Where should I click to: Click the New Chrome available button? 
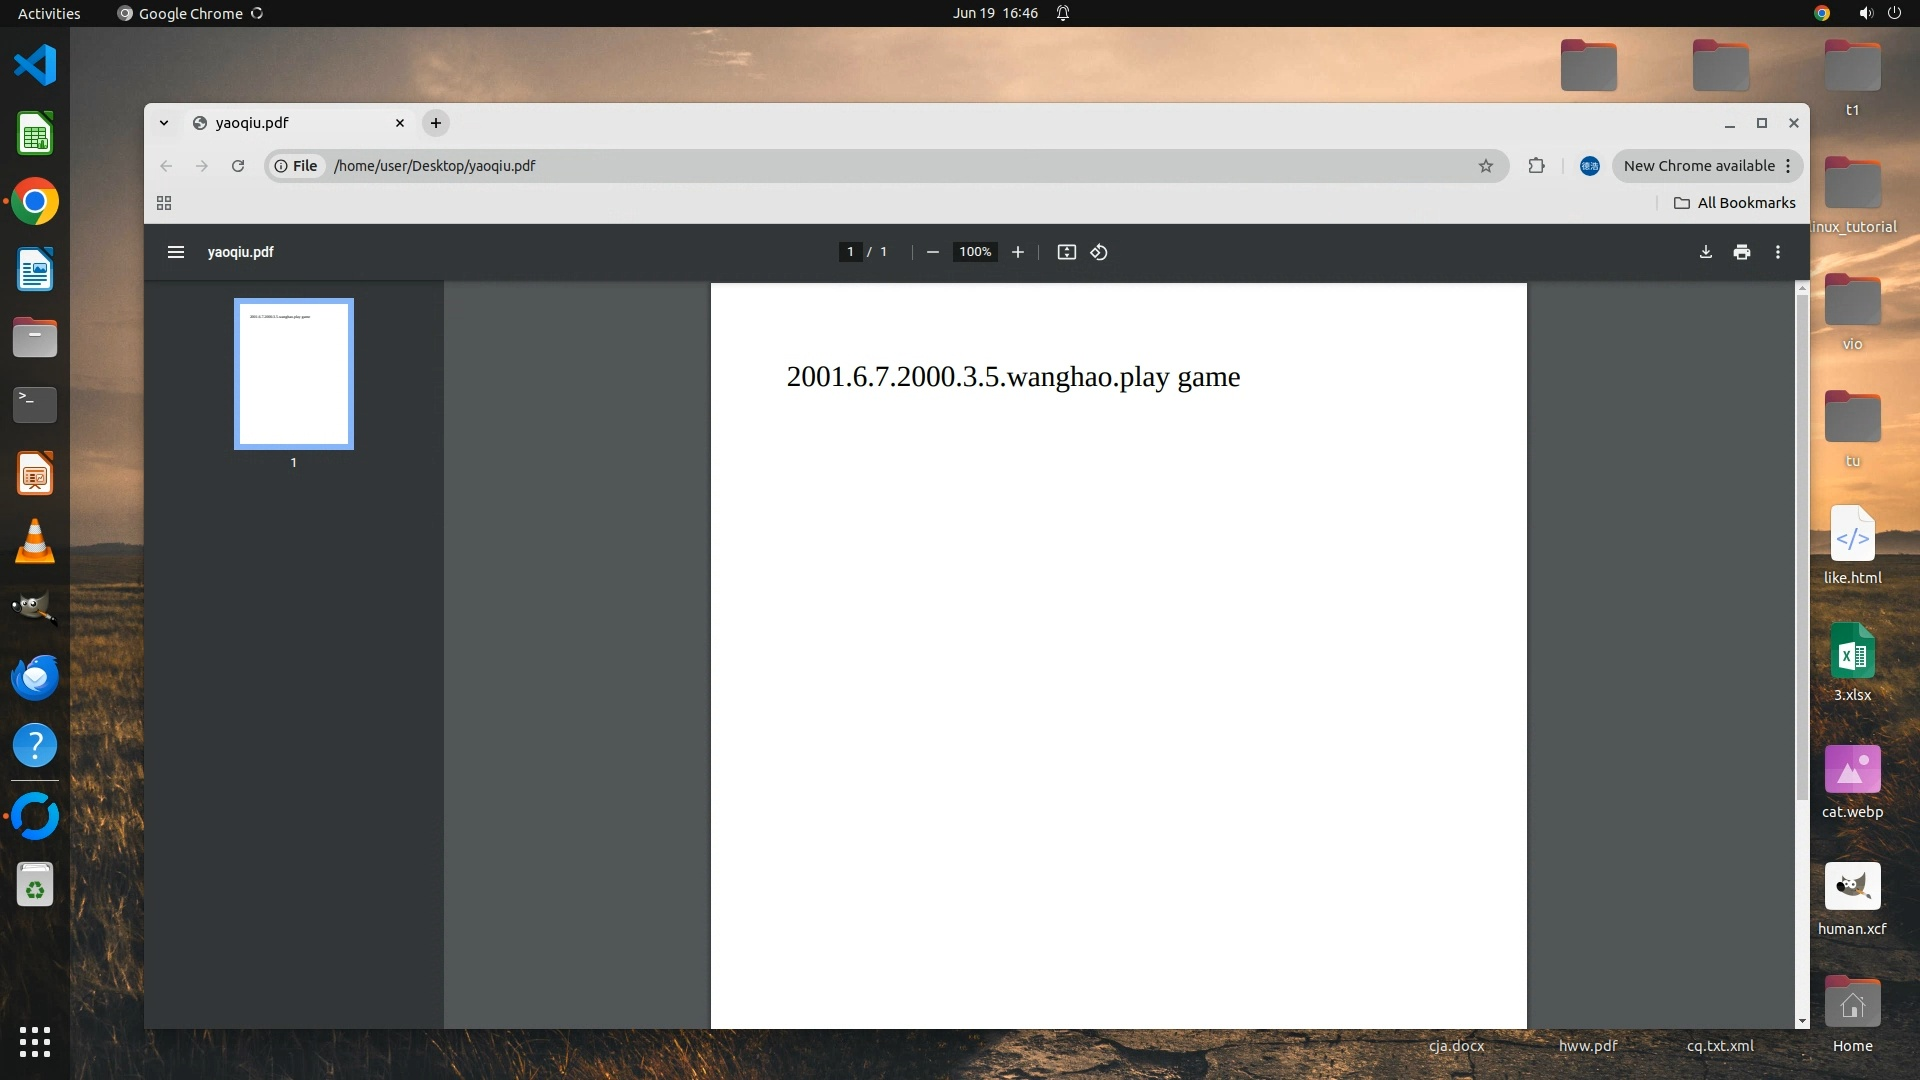pyautogui.click(x=1699, y=166)
